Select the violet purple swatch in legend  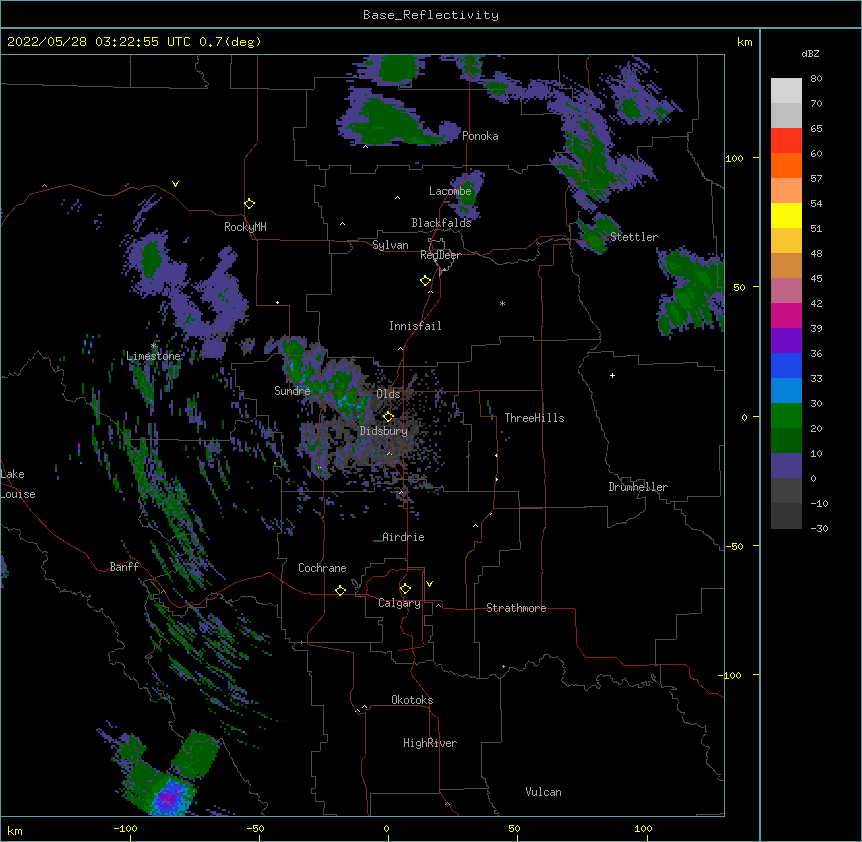point(786,341)
